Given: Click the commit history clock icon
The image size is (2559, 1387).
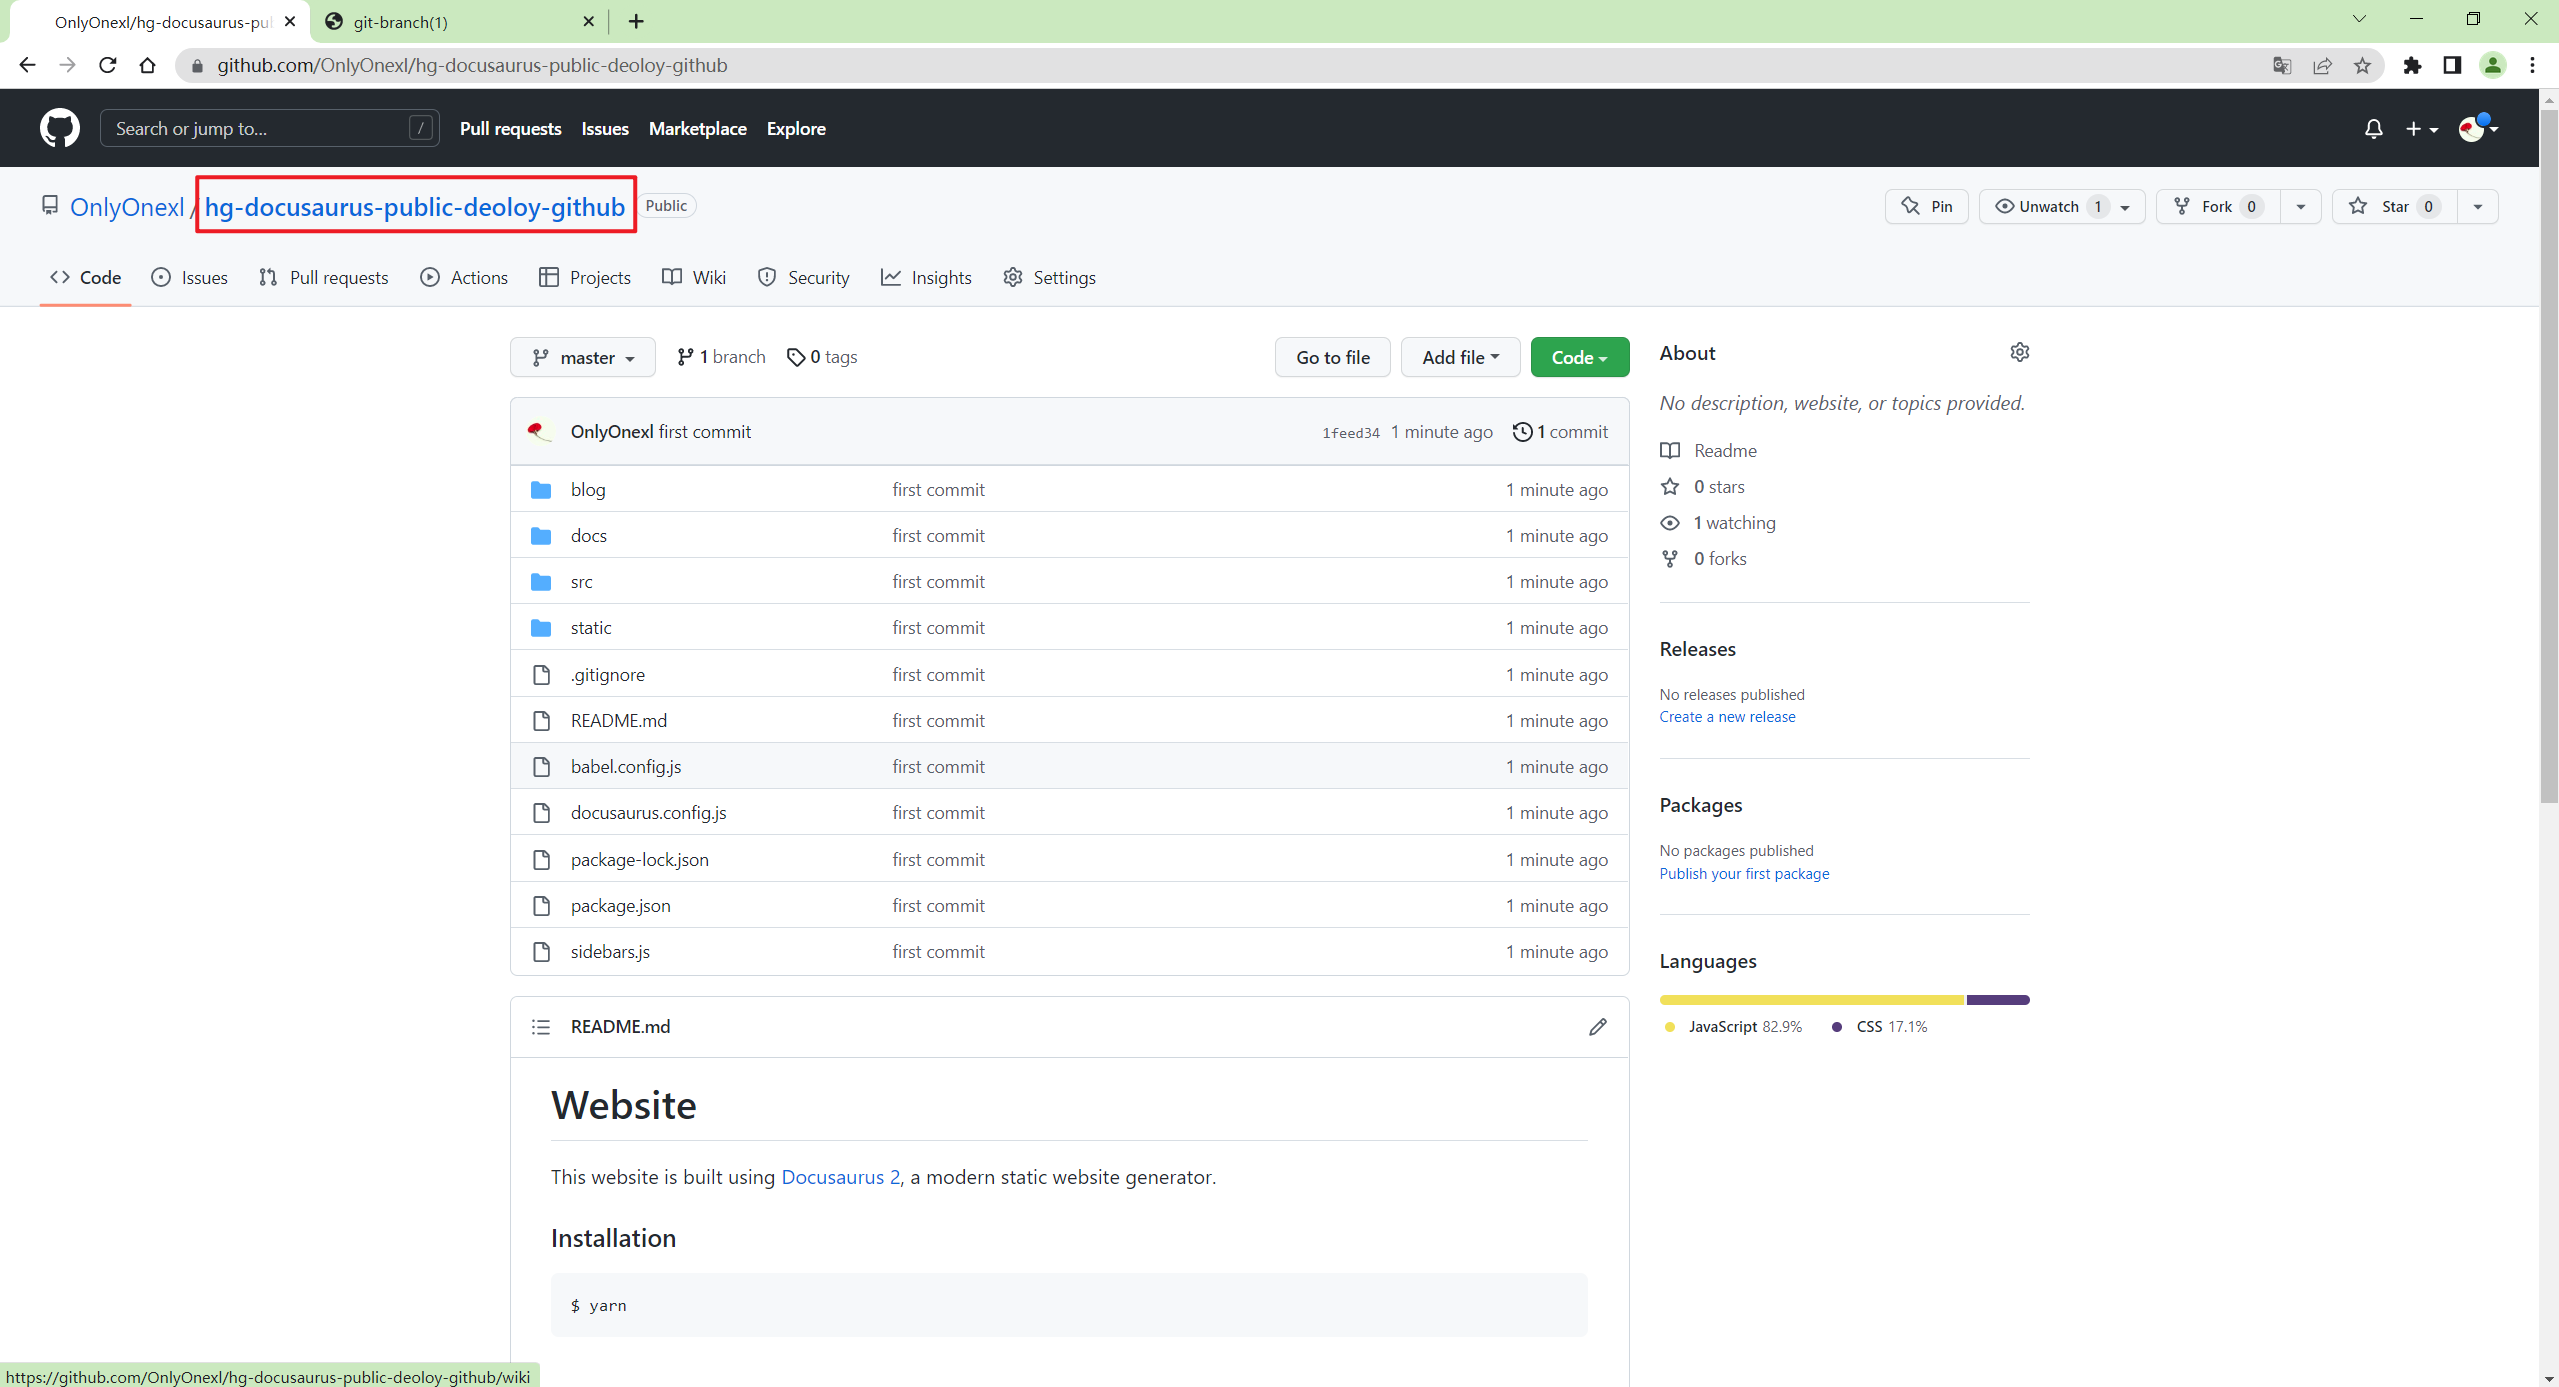Looking at the screenshot, I should tap(1522, 432).
